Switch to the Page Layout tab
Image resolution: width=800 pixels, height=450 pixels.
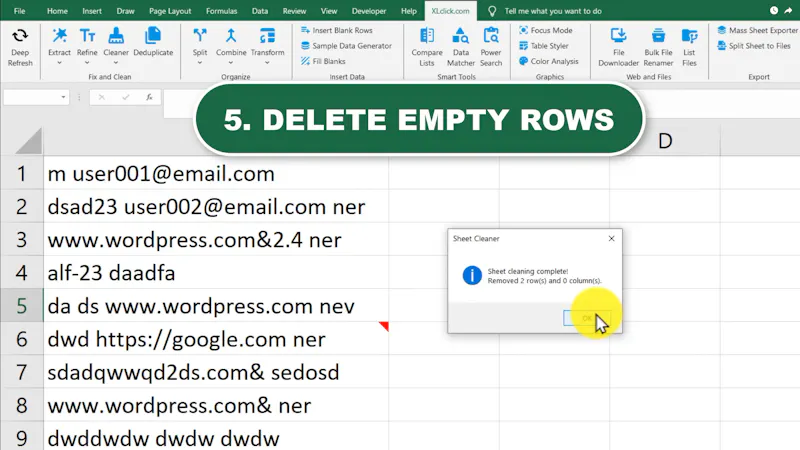(170, 11)
